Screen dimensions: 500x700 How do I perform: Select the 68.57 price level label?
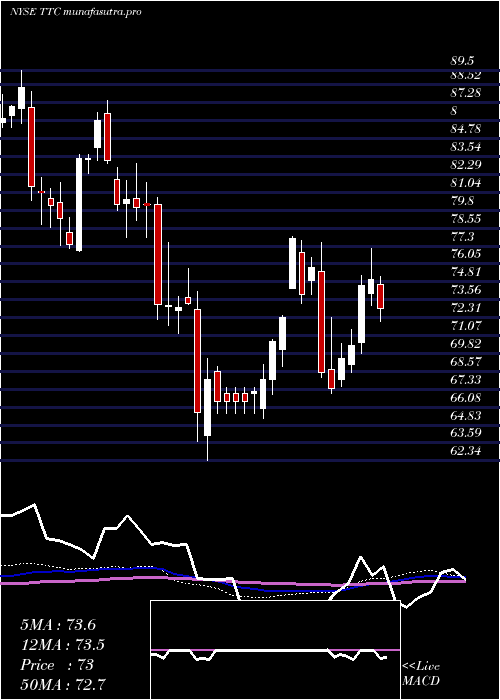pos(466,362)
